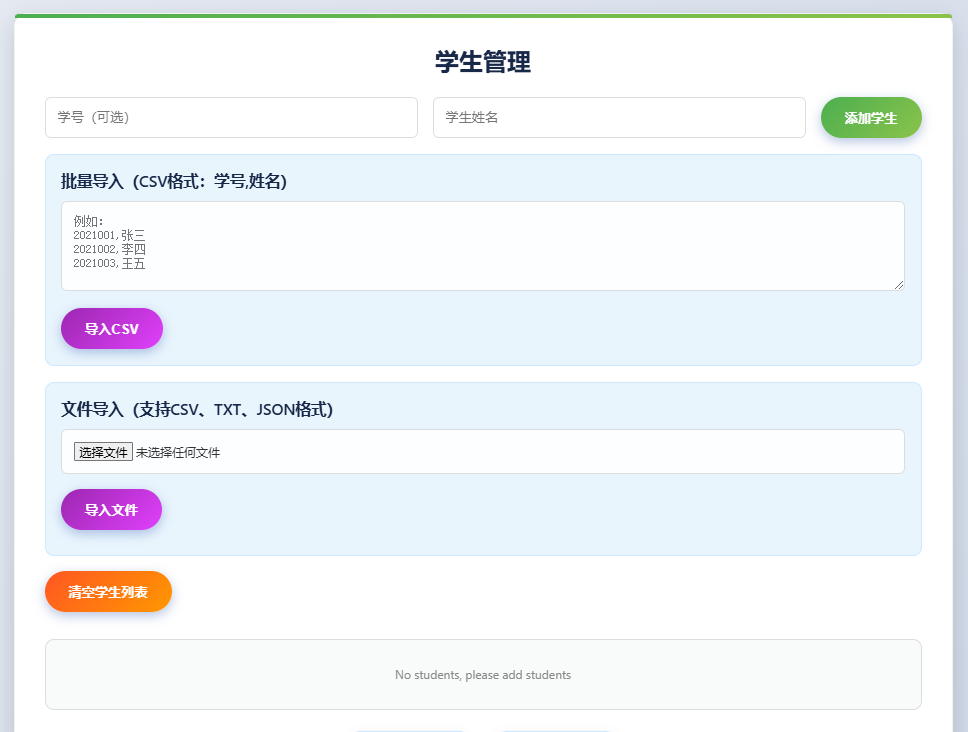Click the 学生管理 heading
This screenshot has height=732, width=968.
[483, 62]
